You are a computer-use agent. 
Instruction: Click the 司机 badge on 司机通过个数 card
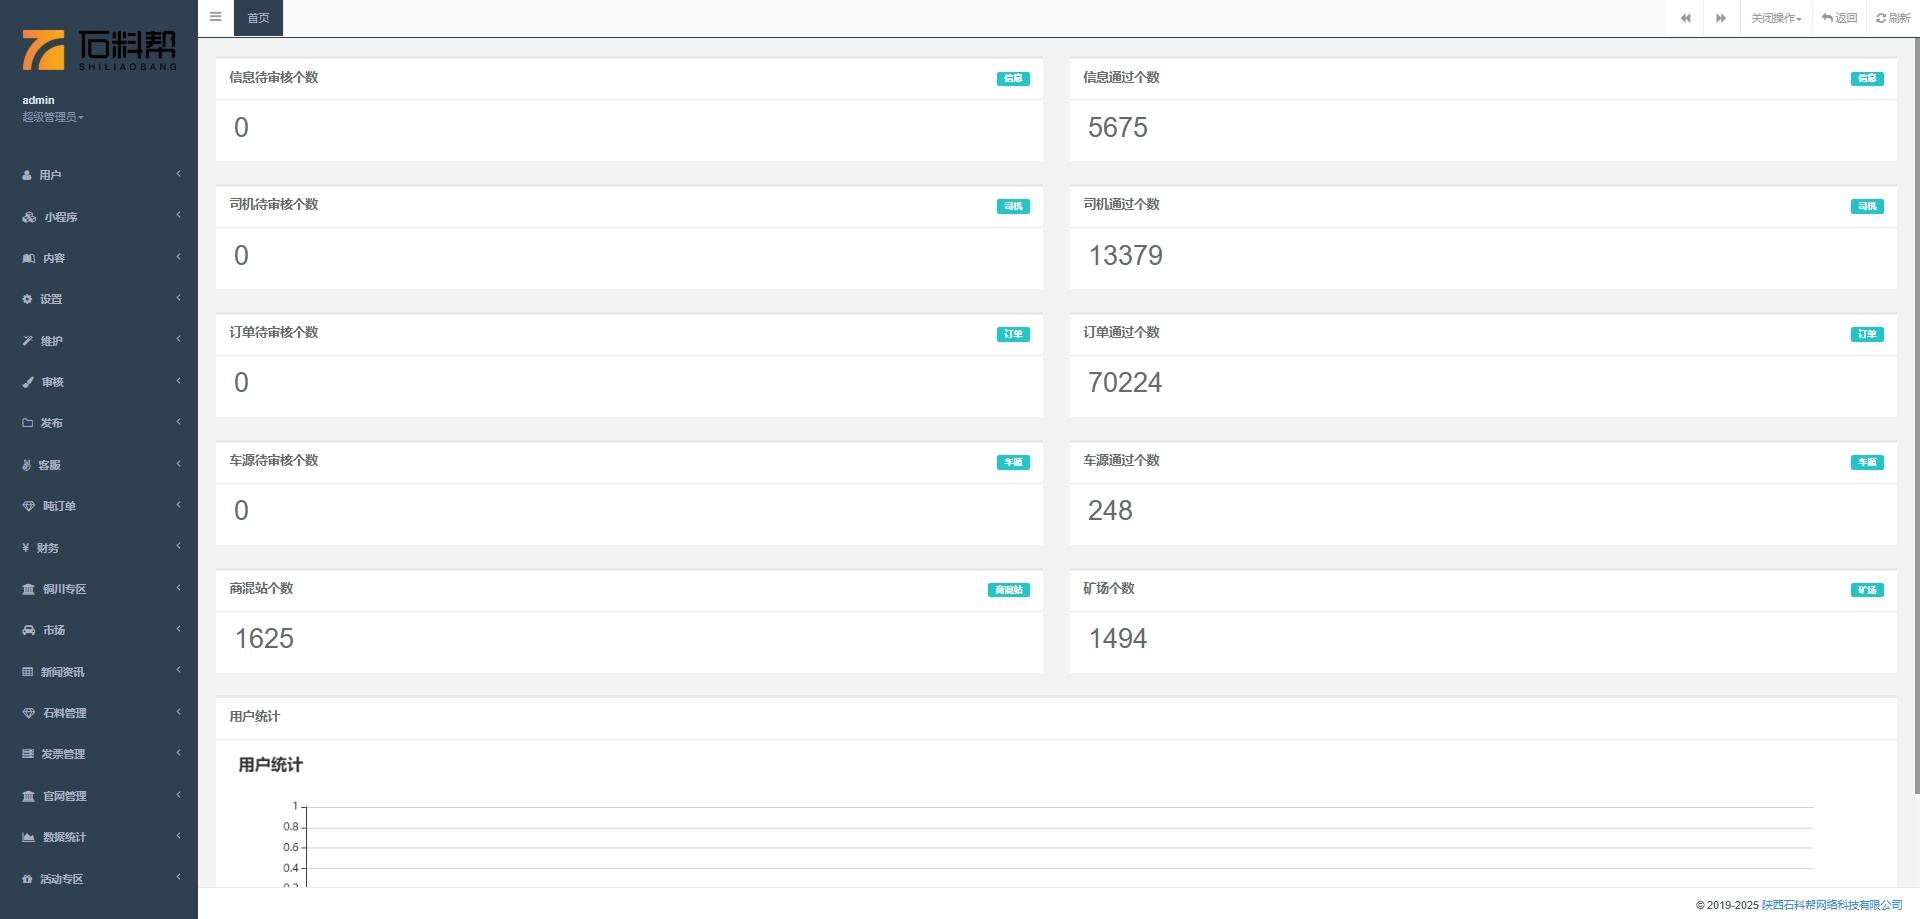(1867, 206)
